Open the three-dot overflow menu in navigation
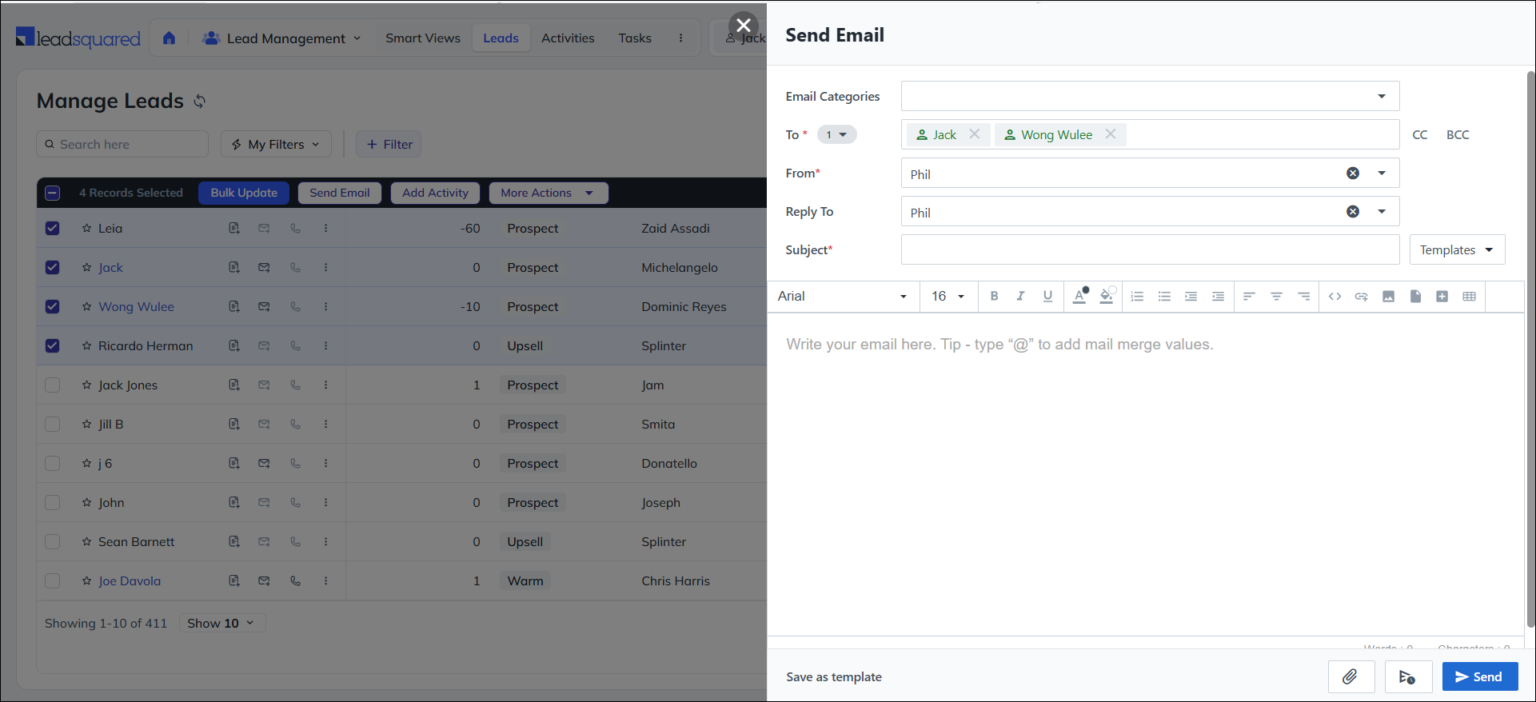This screenshot has height=702, width=1536. point(681,38)
